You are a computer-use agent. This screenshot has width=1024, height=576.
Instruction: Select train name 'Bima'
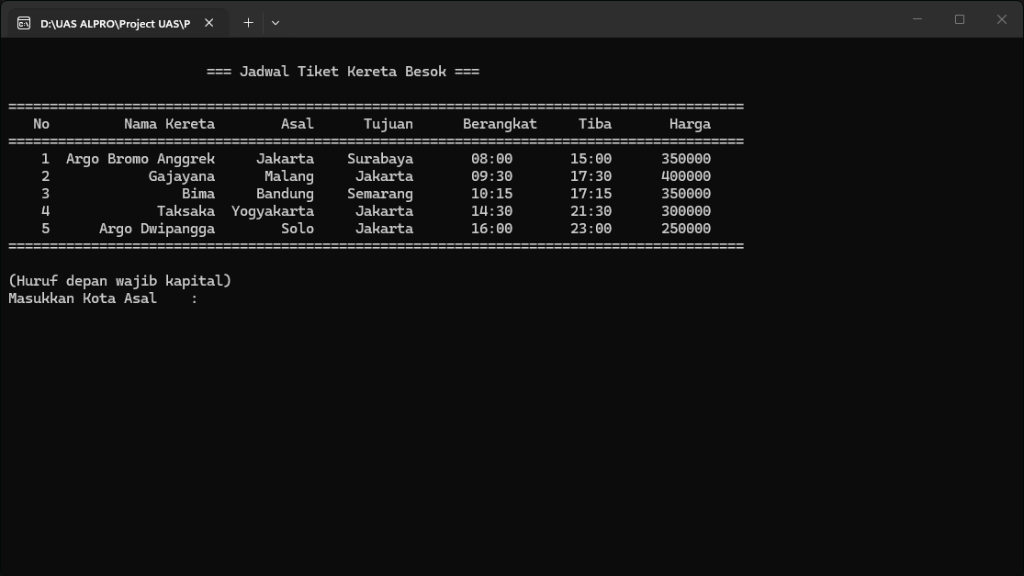tap(199, 194)
